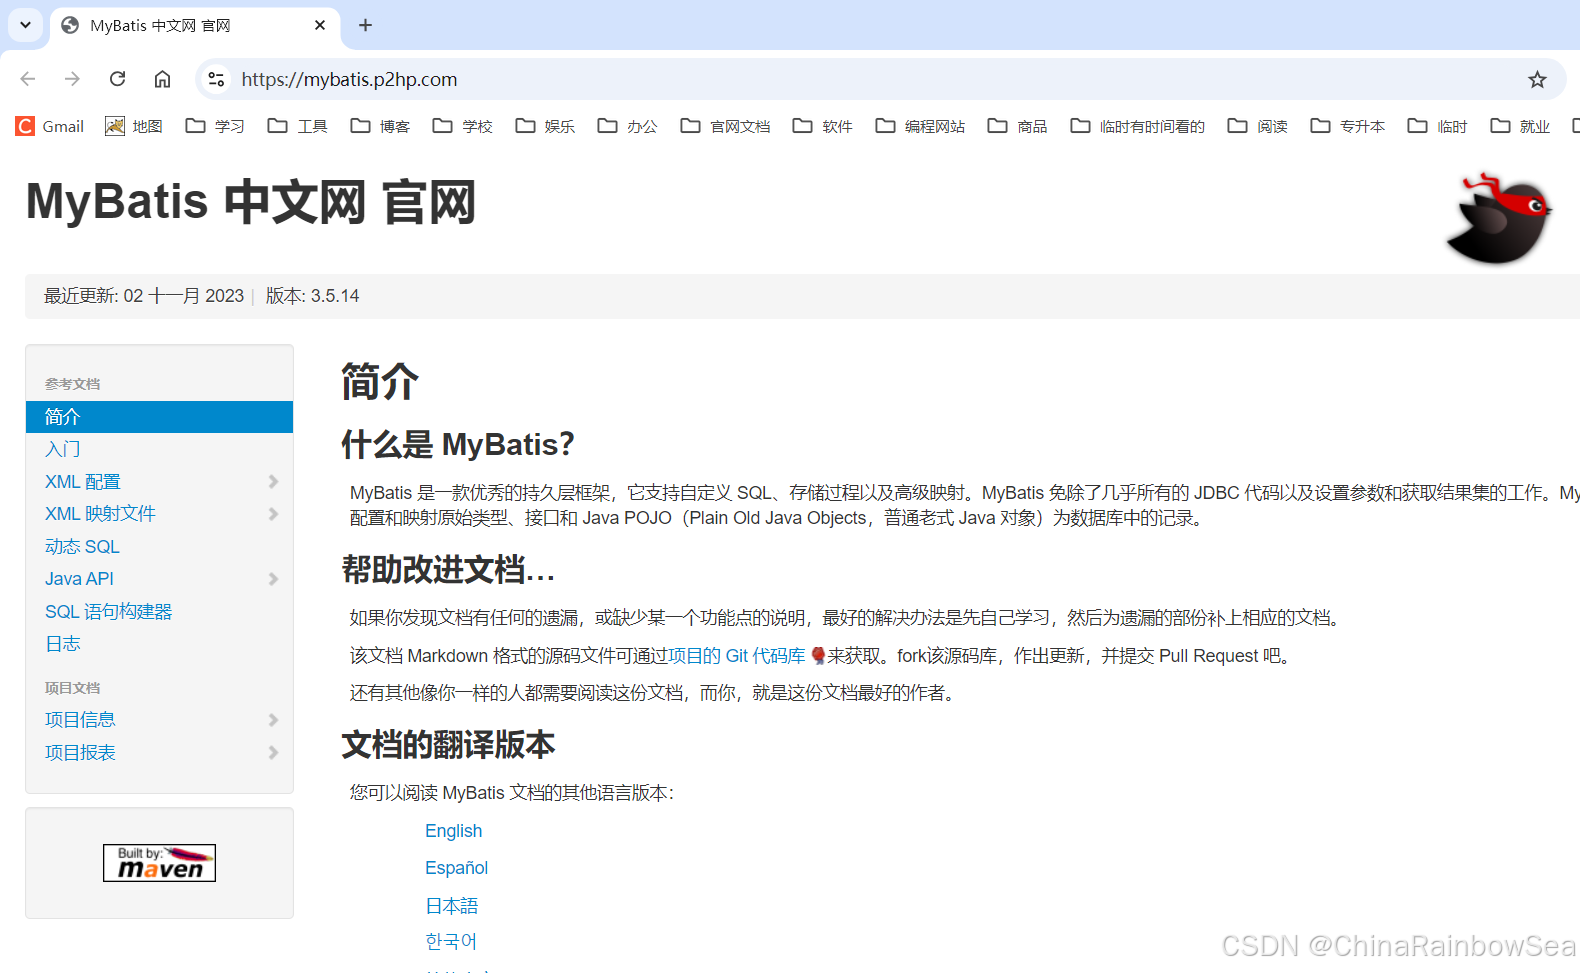Click the 文档的翻译版本 heading
This screenshot has height=973, width=1580.
pos(448,745)
